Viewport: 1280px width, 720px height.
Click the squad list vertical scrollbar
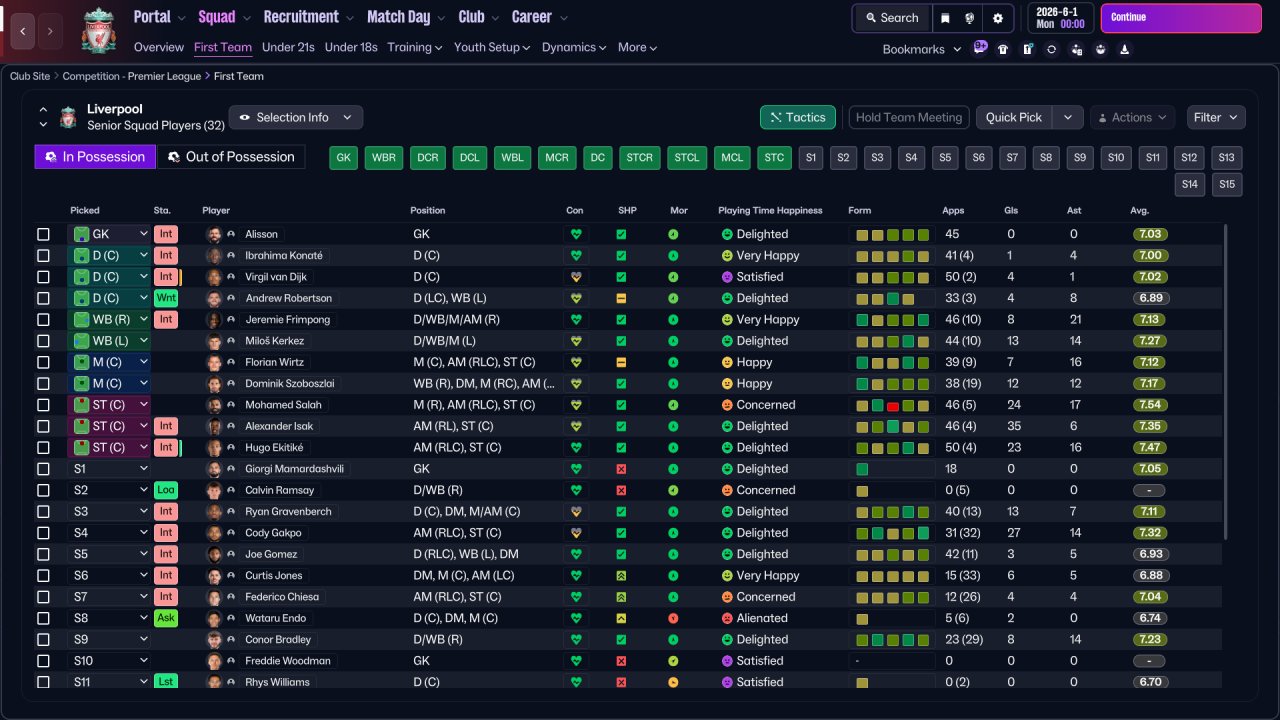1226,382
